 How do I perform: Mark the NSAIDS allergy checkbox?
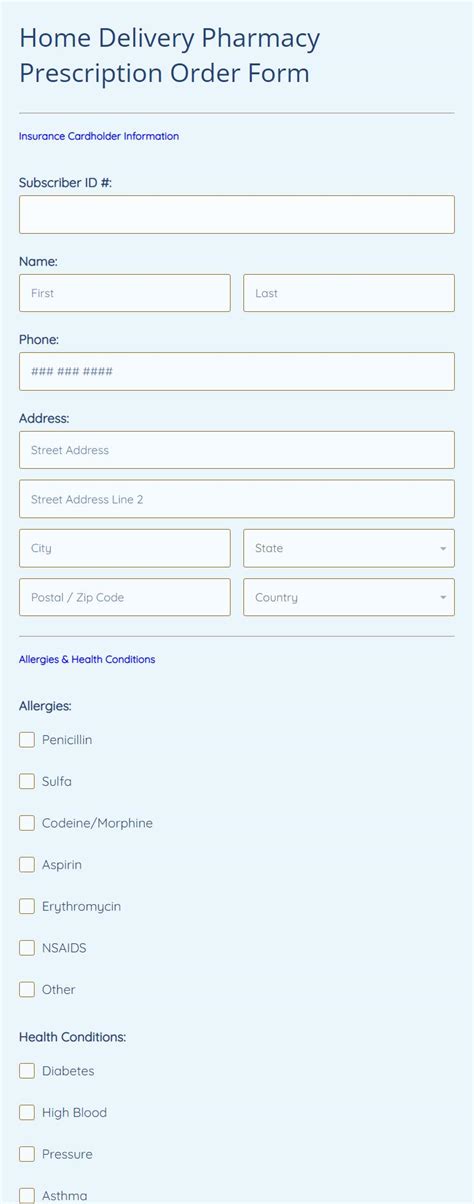click(27, 947)
